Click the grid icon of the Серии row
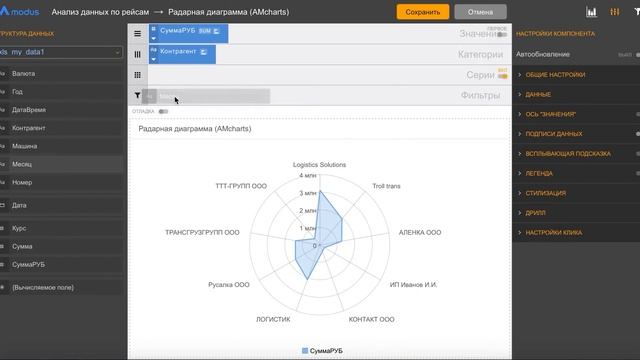 click(138, 75)
